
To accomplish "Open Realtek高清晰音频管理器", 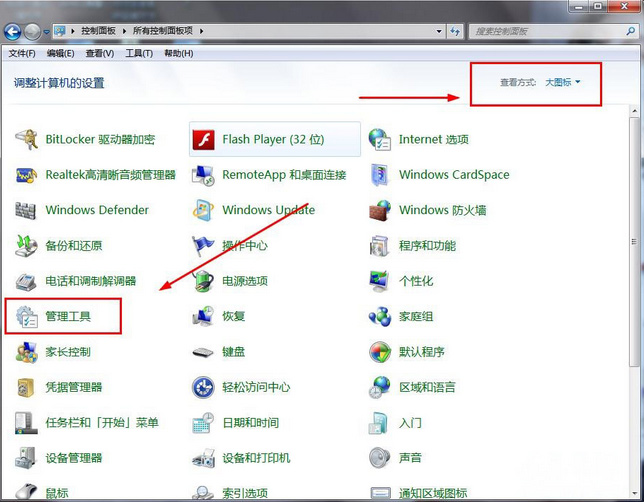I will (109, 175).
